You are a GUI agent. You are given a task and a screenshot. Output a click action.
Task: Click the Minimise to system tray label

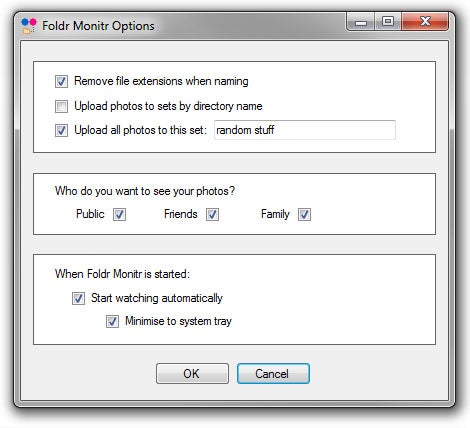pyautogui.click(x=178, y=321)
